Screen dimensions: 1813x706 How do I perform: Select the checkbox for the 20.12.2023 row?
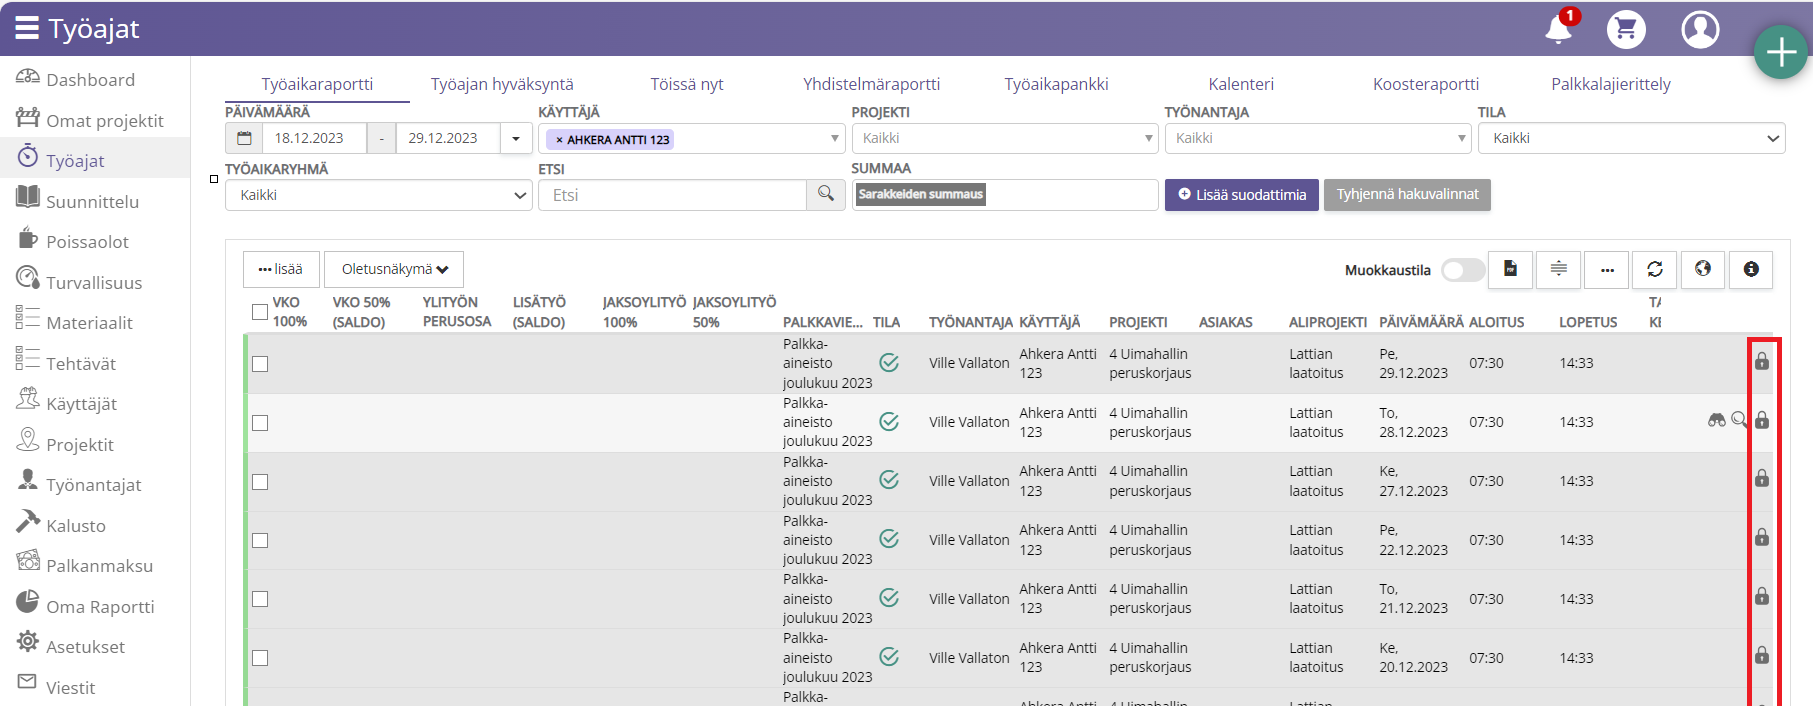260,658
